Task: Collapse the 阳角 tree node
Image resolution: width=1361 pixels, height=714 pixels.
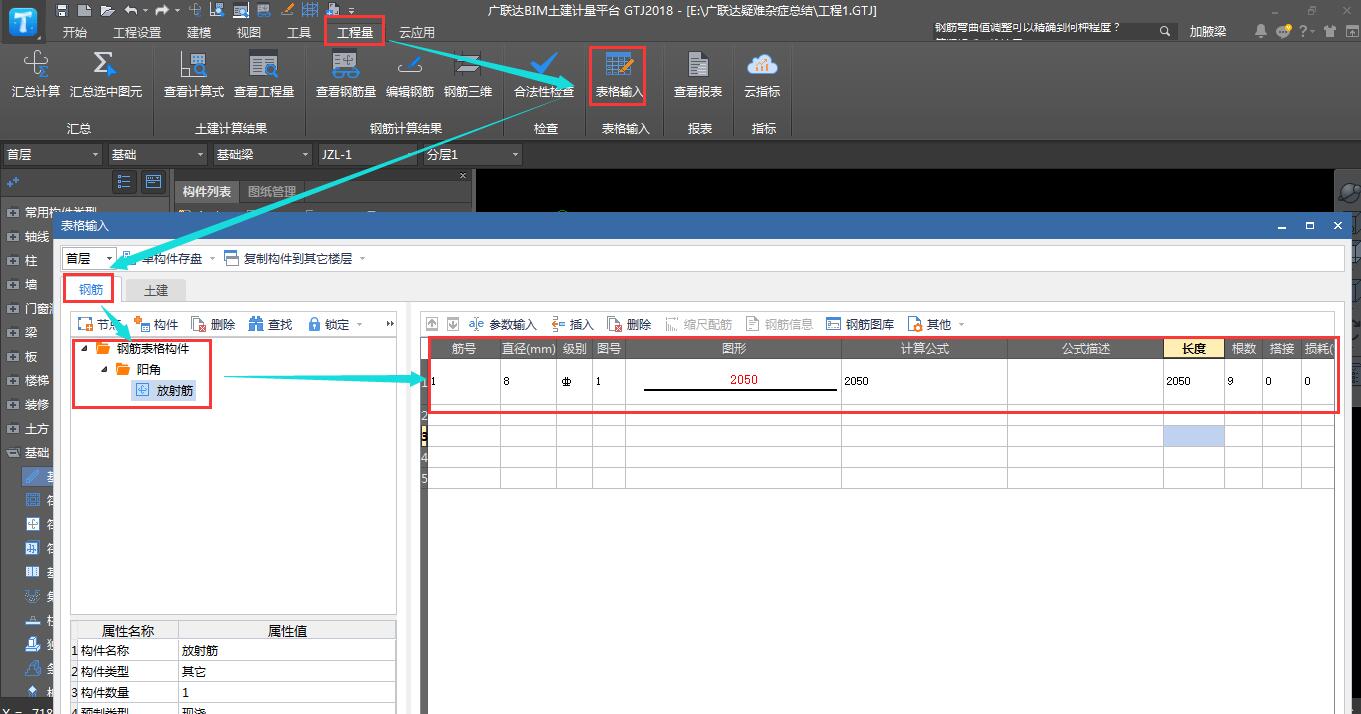Action: 104,369
